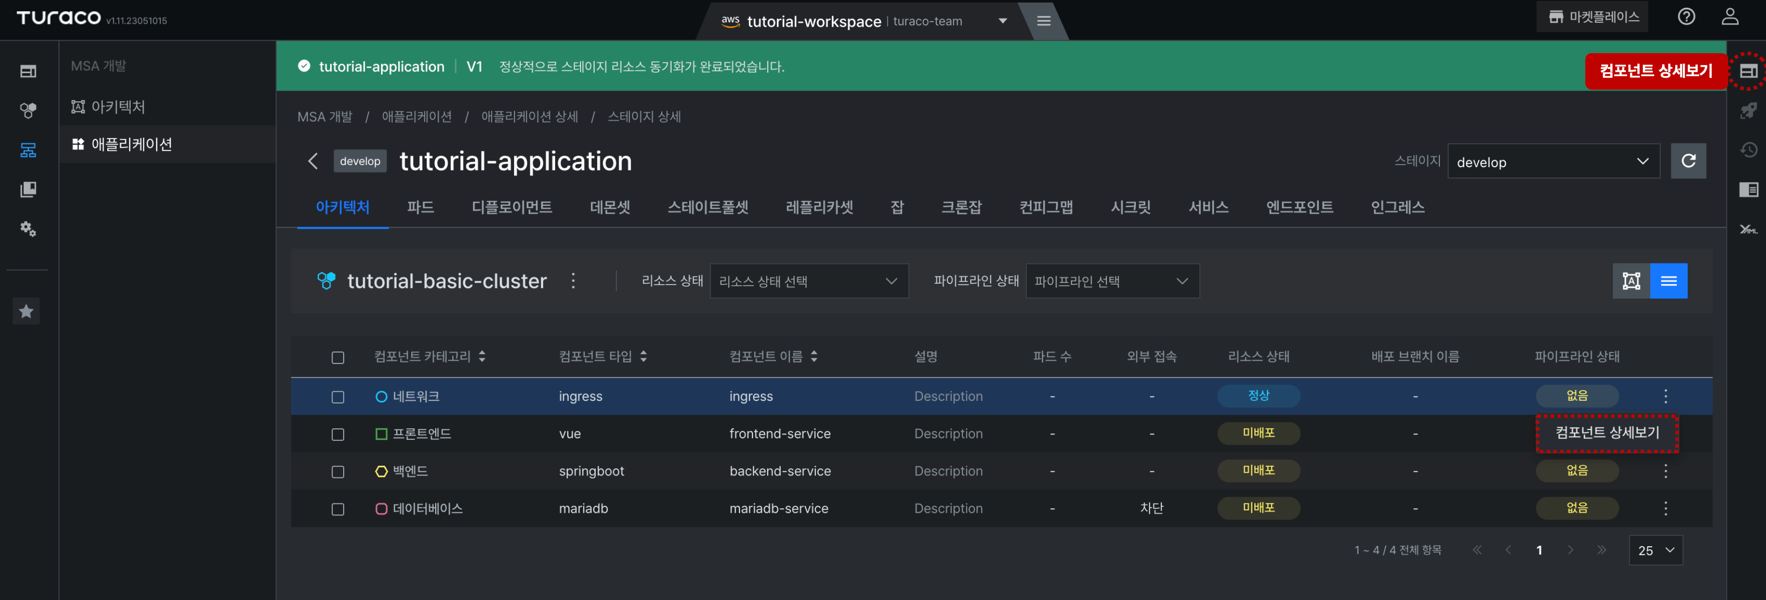1766x600 pixels.
Task: Open the cluster icon in left sidebar
Action: [28, 110]
